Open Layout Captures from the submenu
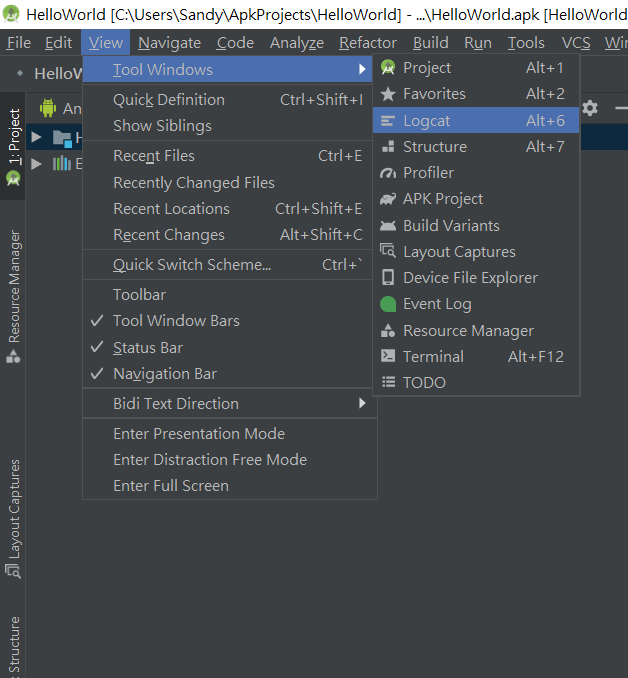Viewport: 628px width, 678px height. (476, 252)
